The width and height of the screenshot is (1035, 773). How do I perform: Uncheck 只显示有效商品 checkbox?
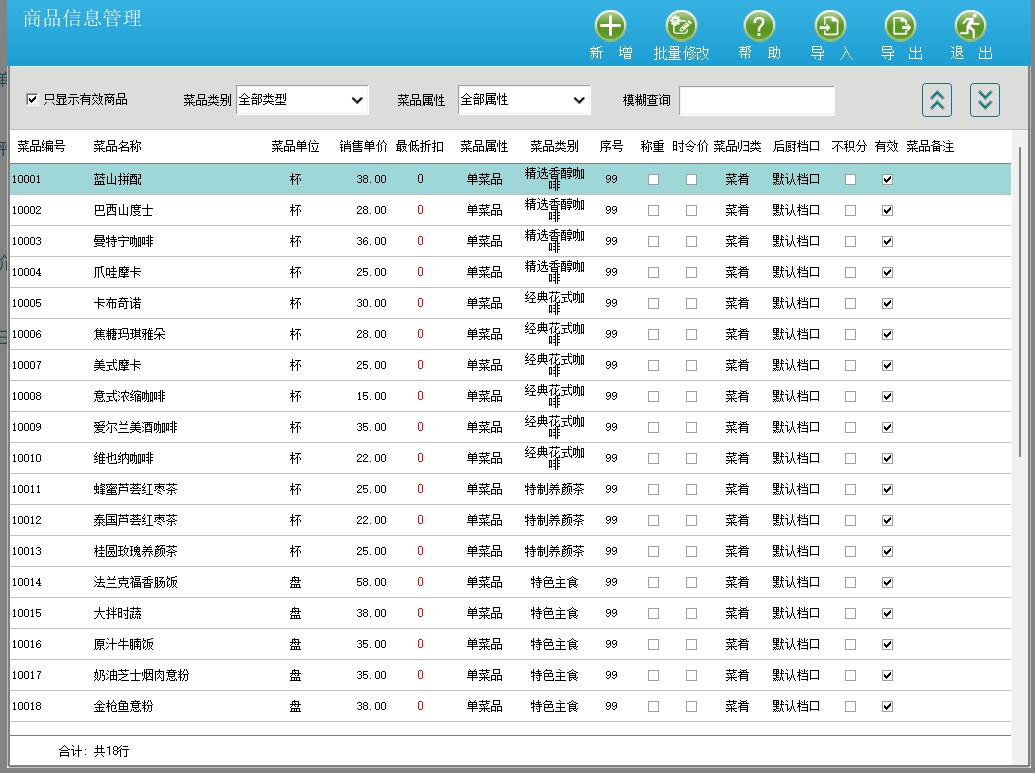click(32, 99)
